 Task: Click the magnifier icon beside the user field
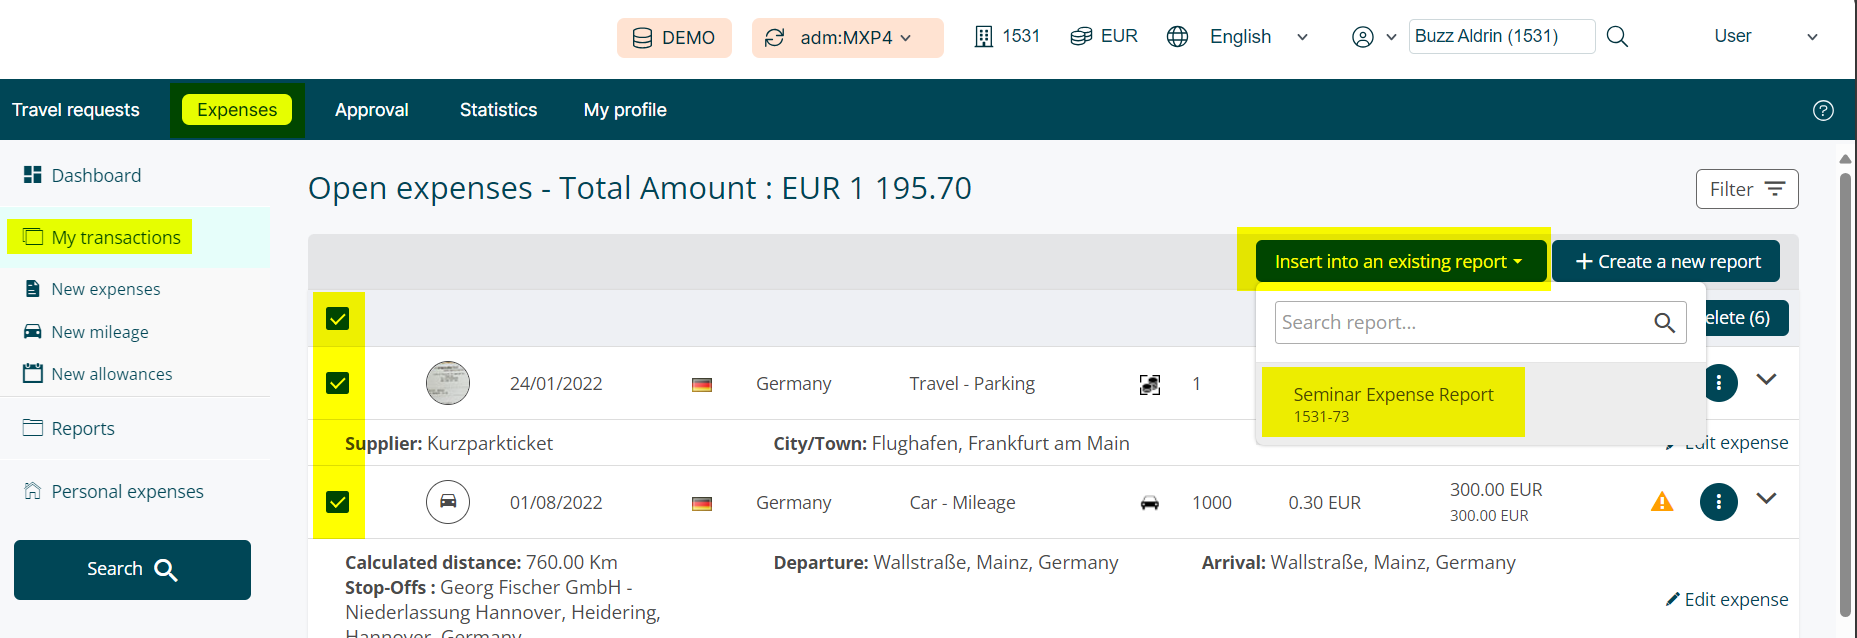1617,37
